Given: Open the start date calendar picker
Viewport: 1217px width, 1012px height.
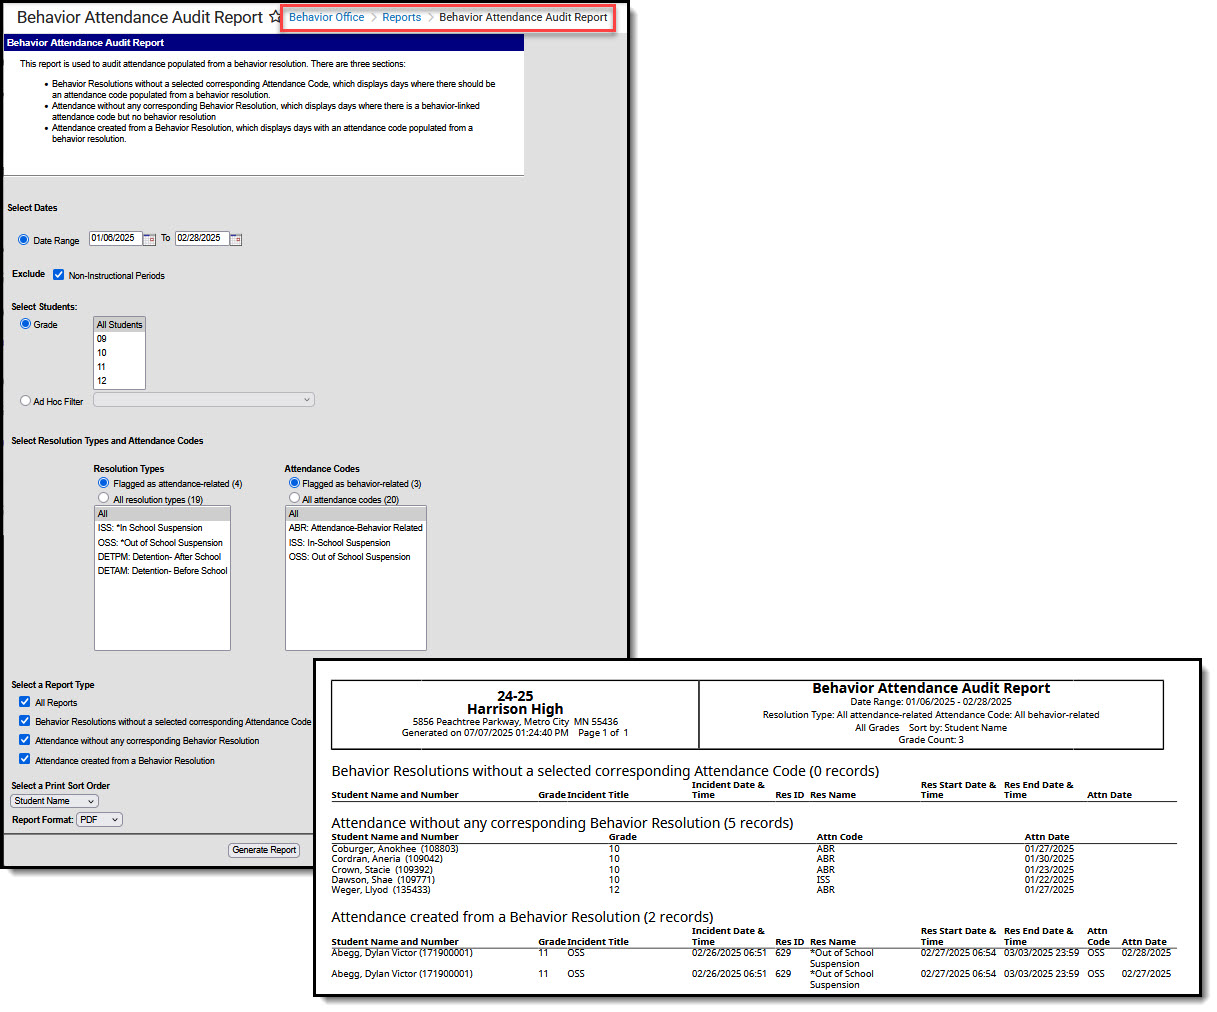Looking at the screenshot, I should click(150, 239).
